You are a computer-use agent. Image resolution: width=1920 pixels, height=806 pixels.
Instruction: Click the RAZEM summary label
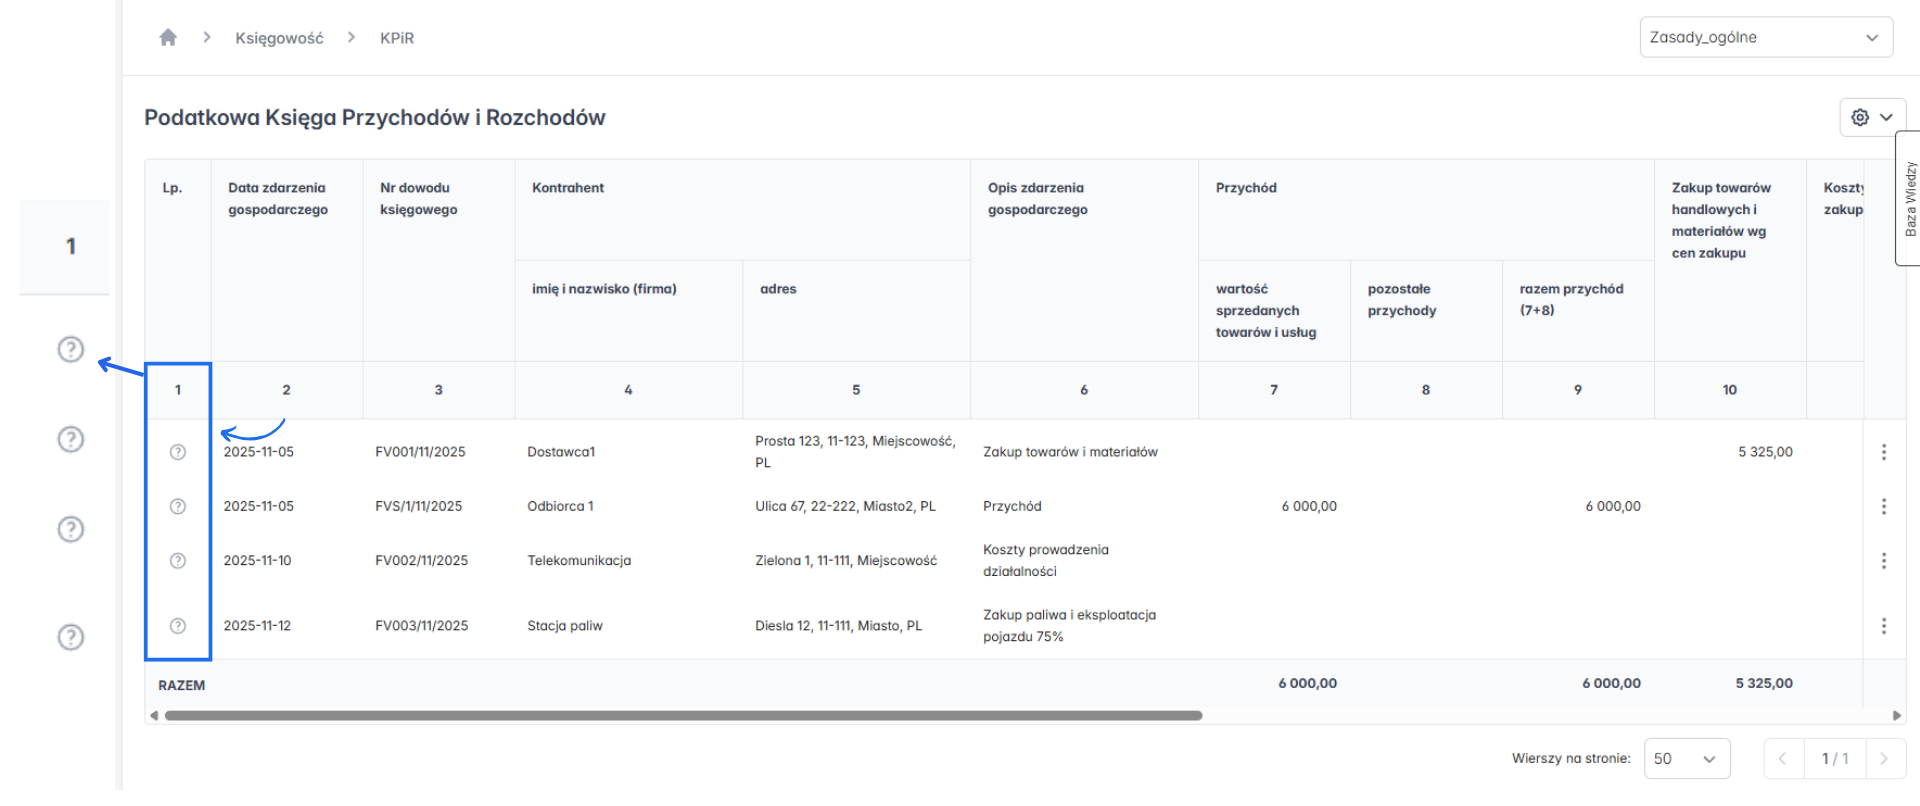click(x=181, y=685)
